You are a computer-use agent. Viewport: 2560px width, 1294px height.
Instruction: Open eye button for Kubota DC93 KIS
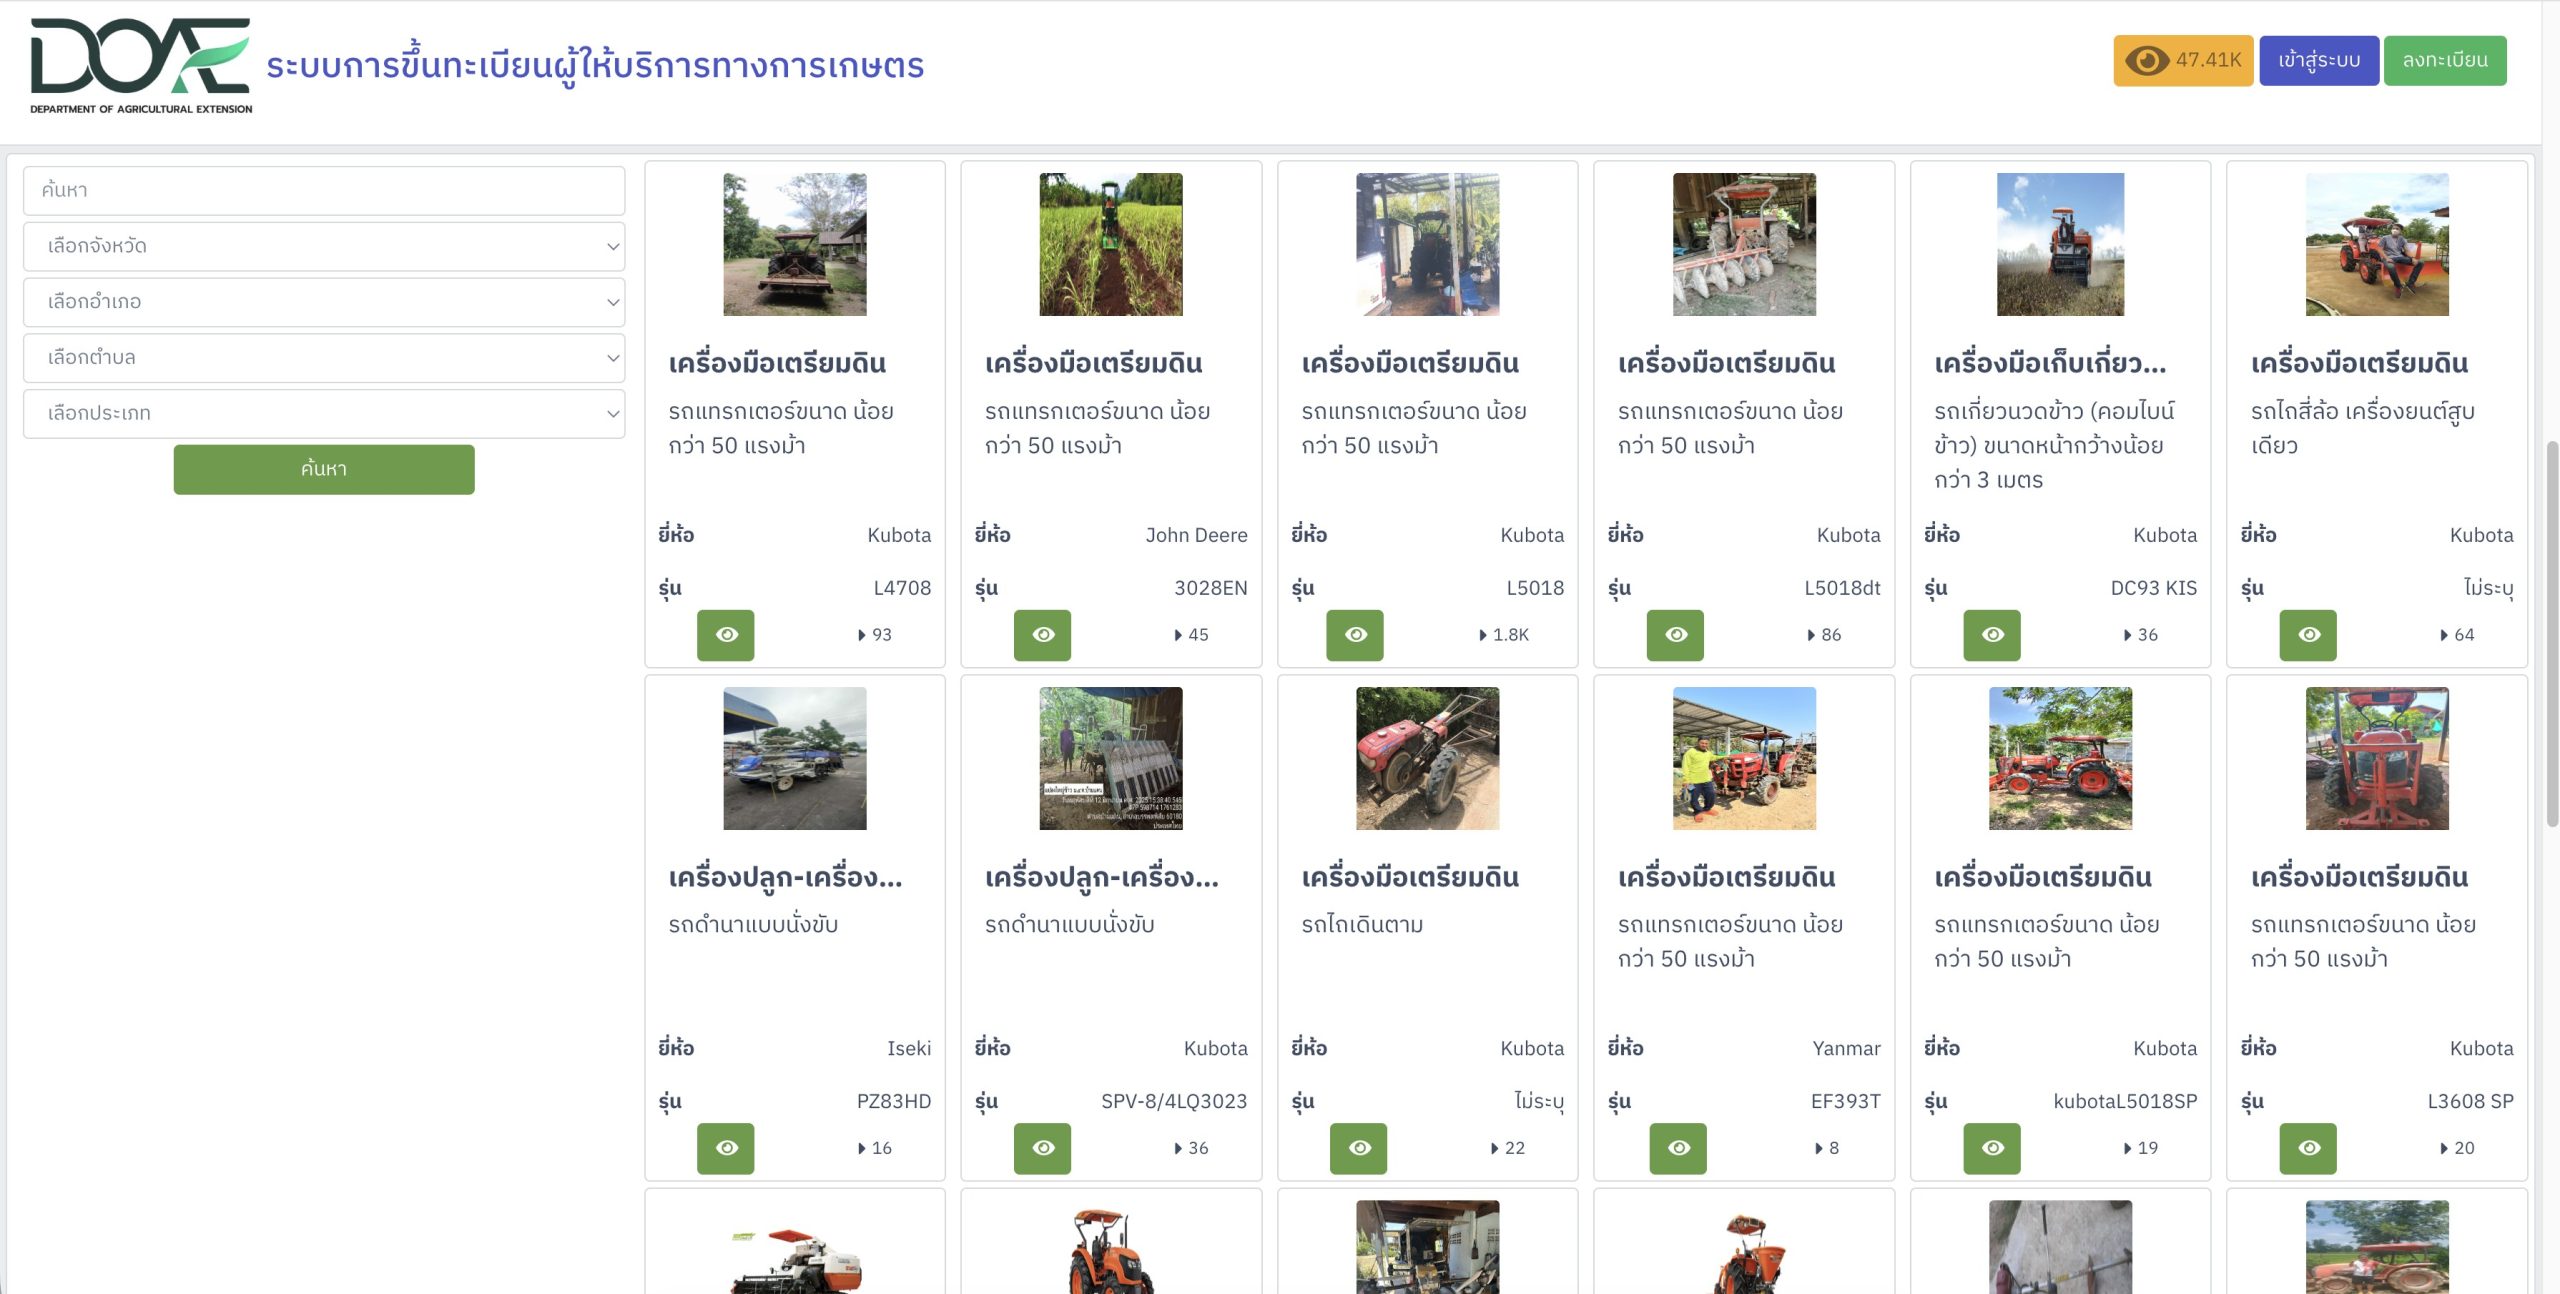point(1991,635)
